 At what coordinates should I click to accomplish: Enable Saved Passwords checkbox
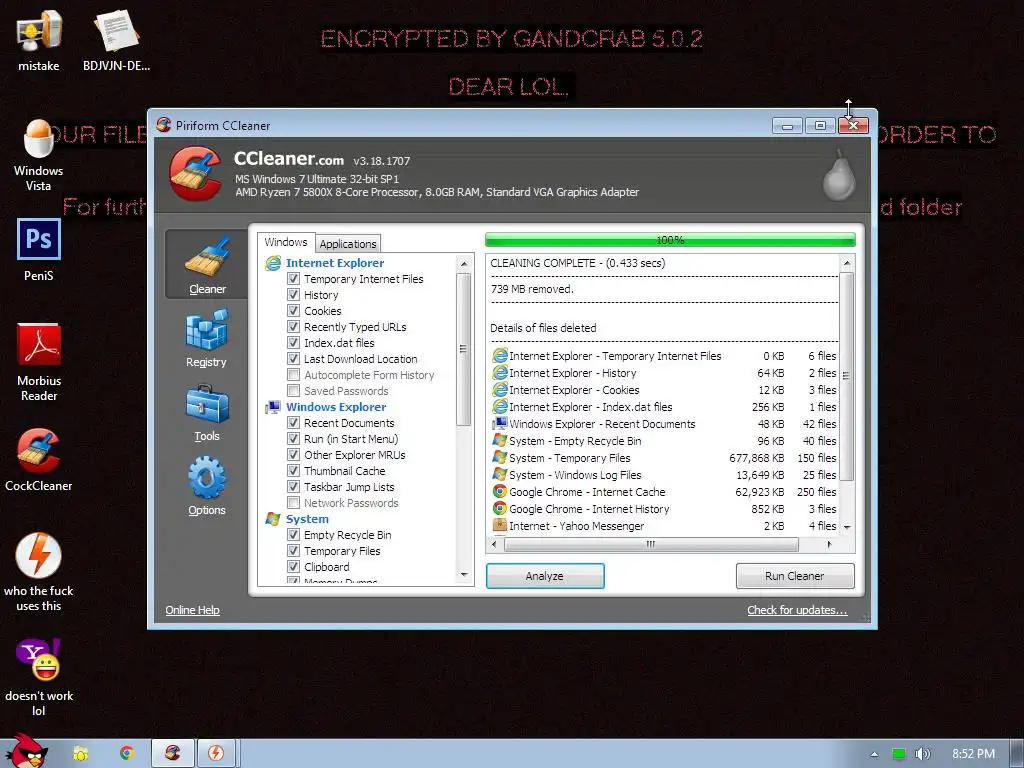coord(294,391)
